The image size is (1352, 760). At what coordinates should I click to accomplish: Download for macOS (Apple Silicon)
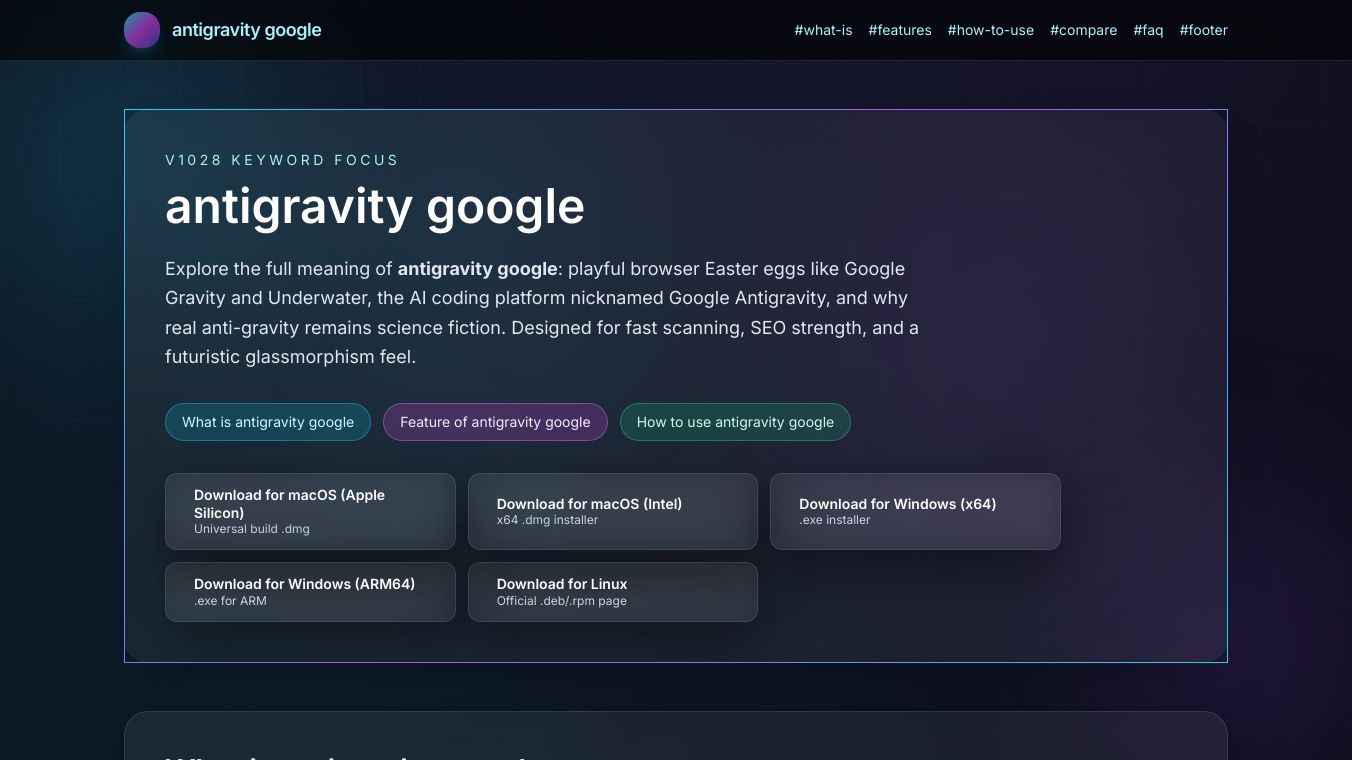click(310, 511)
